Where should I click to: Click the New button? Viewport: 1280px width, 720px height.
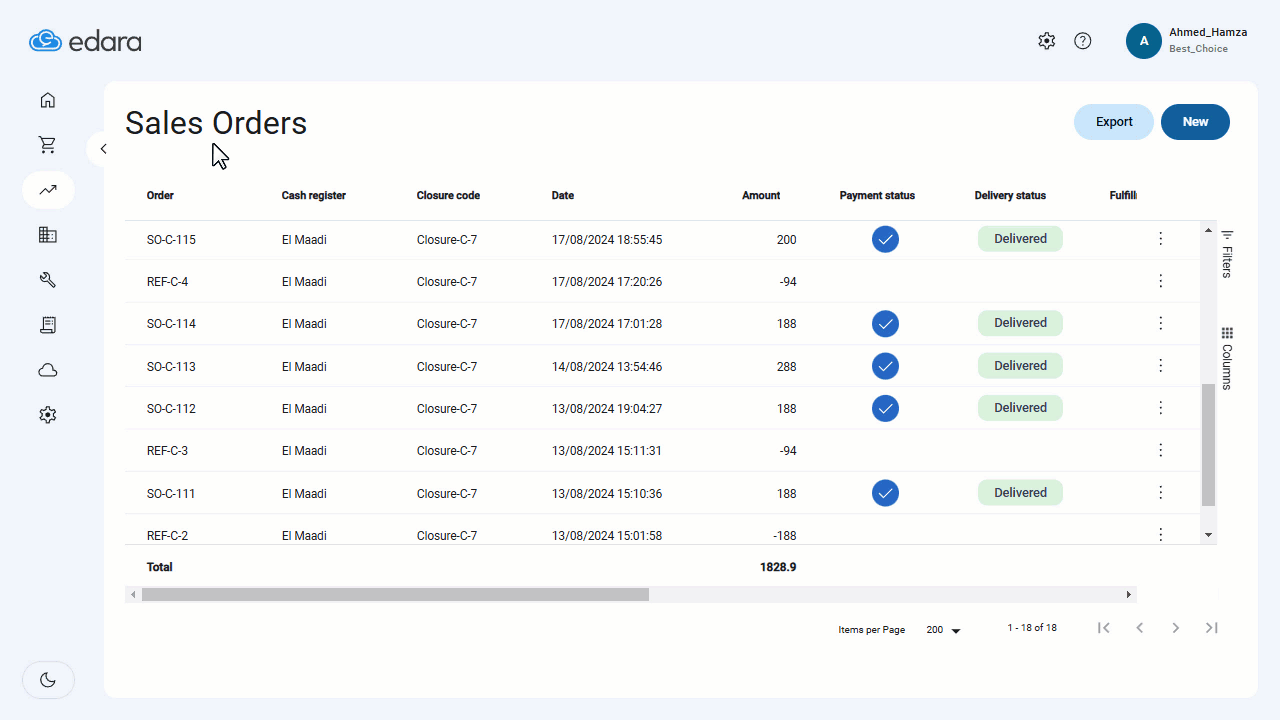pos(1195,122)
